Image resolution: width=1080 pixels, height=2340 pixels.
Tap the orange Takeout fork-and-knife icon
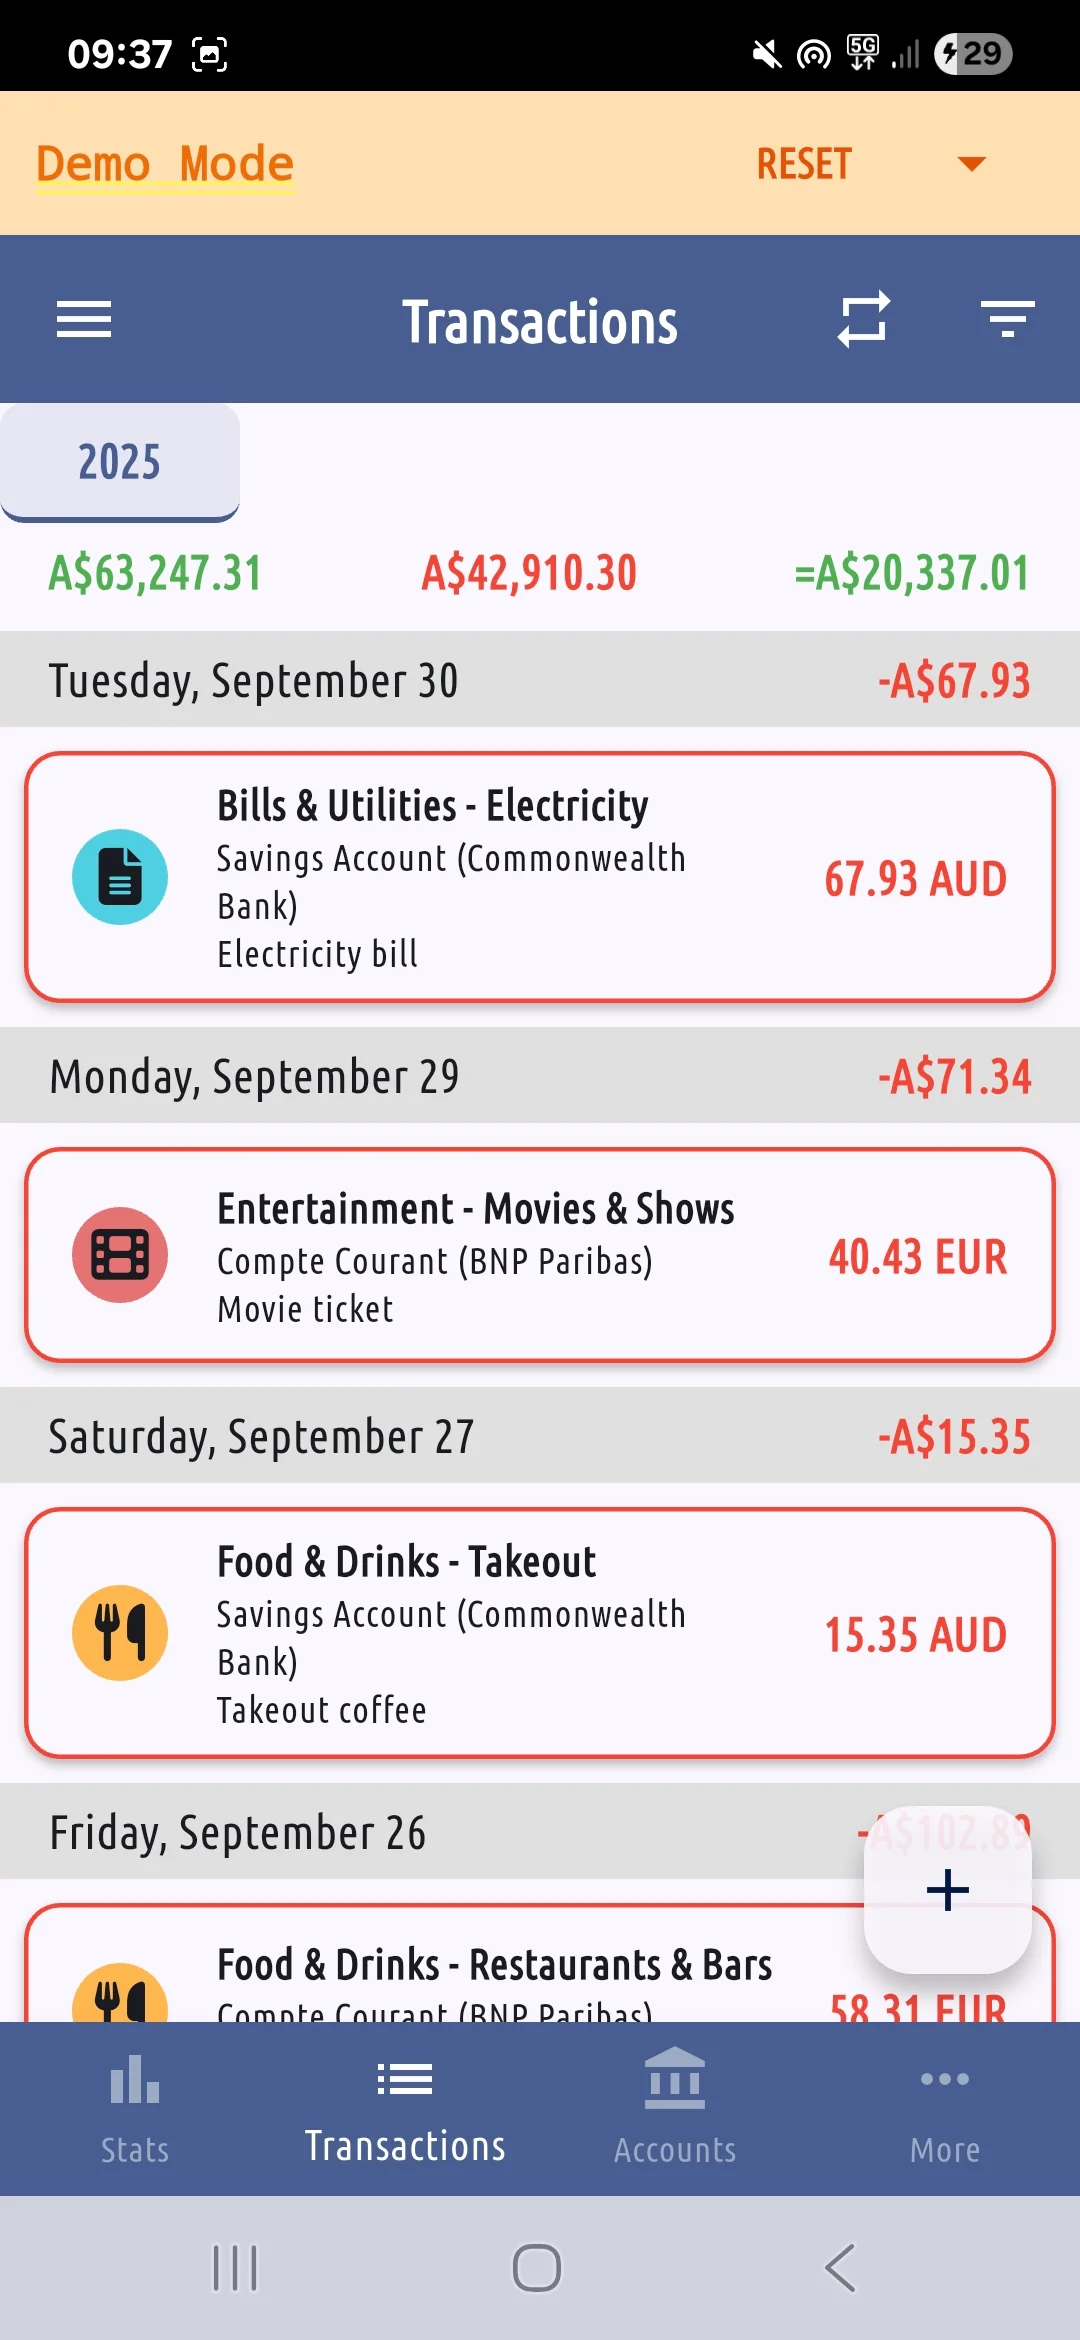tap(120, 1633)
